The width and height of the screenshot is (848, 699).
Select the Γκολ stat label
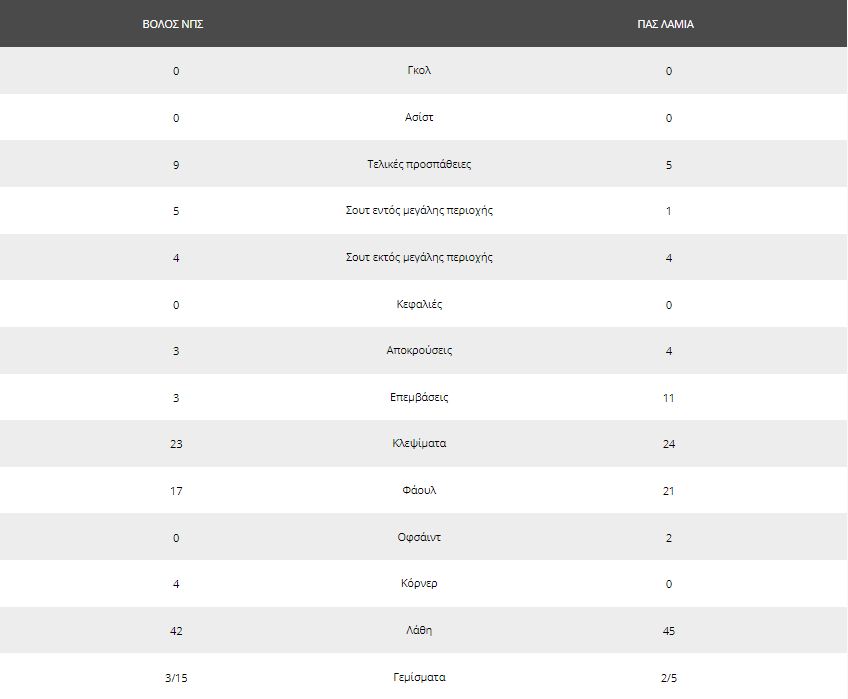(x=419, y=70)
